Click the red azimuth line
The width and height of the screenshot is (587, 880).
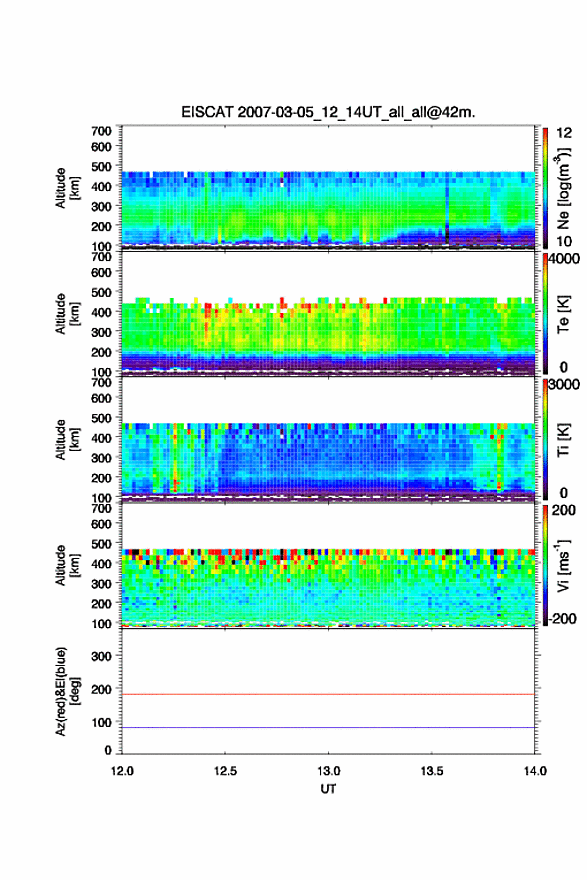tap(328, 694)
